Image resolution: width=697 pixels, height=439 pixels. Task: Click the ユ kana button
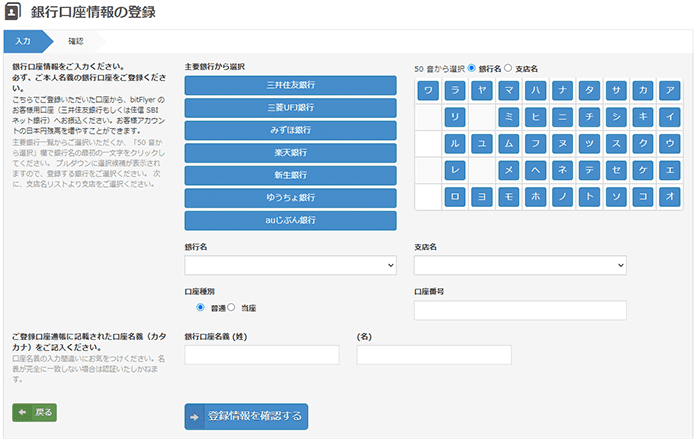click(x=482, y=144)
